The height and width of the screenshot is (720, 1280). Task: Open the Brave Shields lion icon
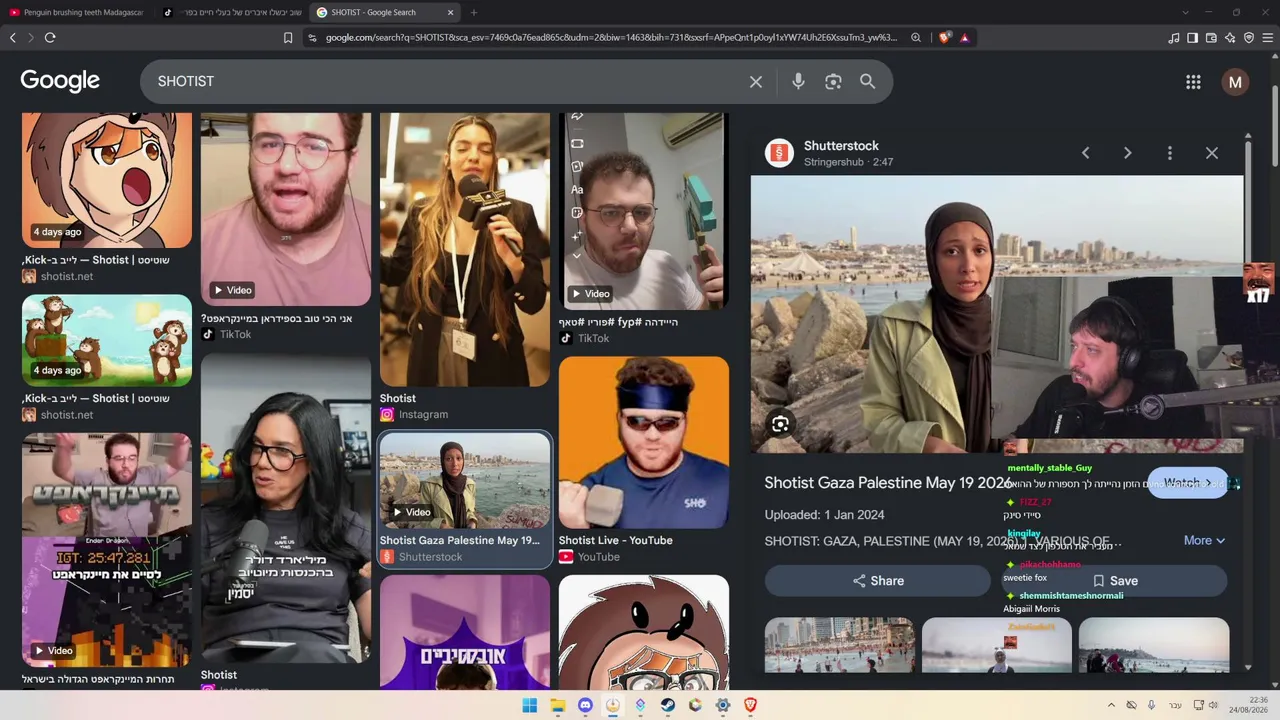pyautogui.click(x=945, y=38)
